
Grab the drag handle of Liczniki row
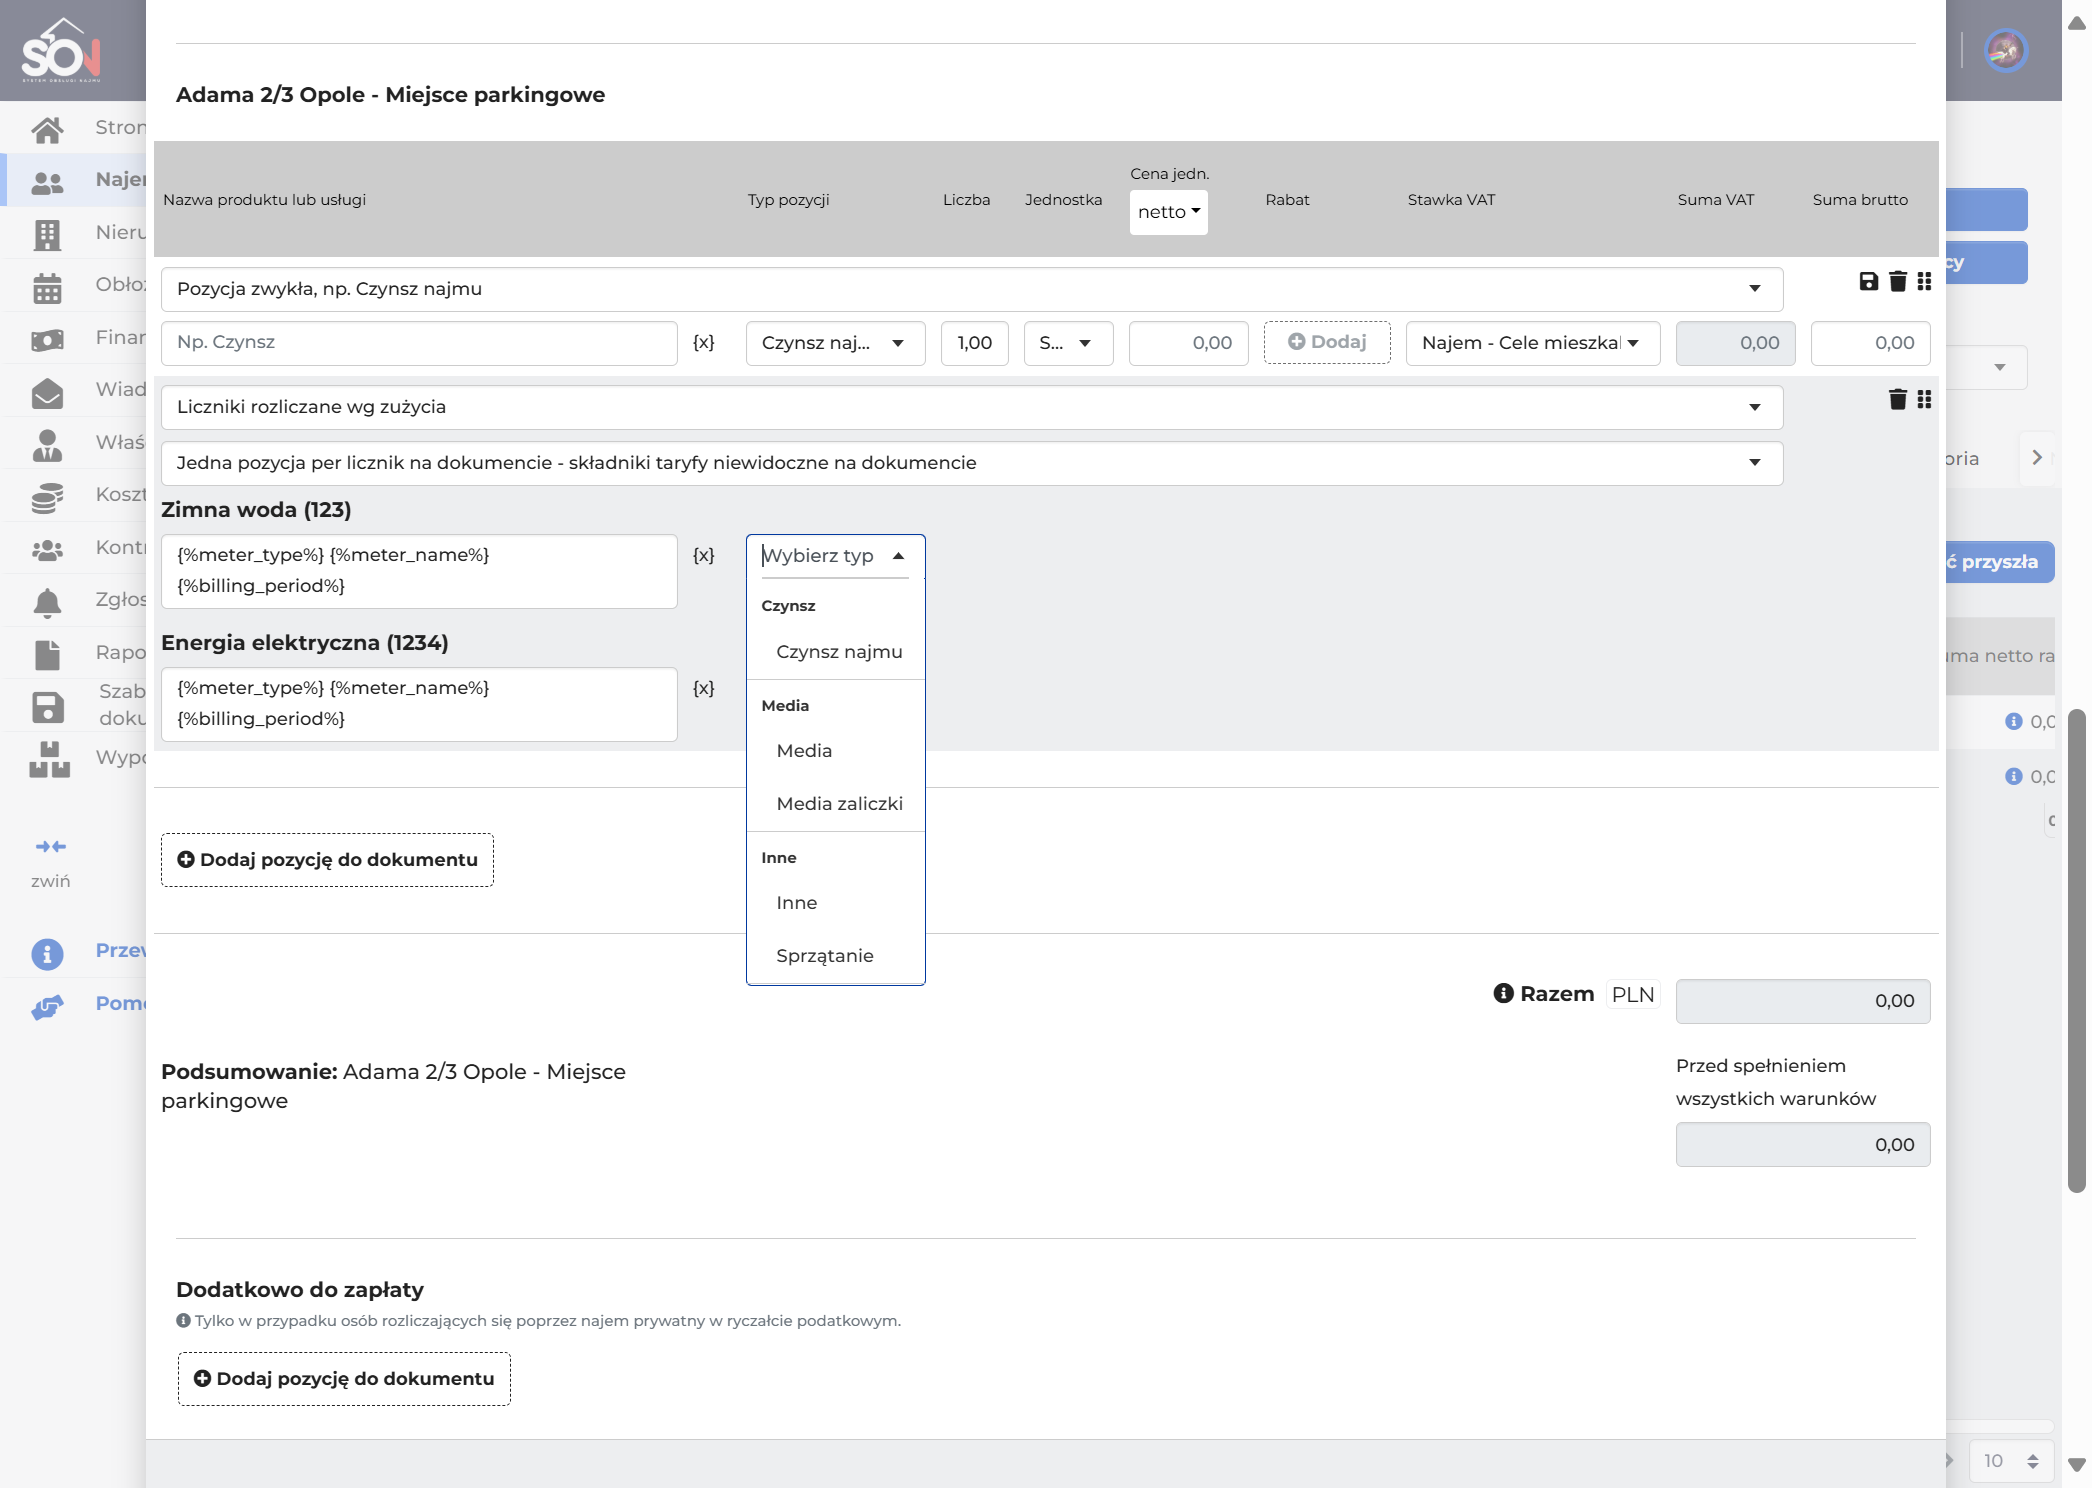click(x=1924, y=399)
